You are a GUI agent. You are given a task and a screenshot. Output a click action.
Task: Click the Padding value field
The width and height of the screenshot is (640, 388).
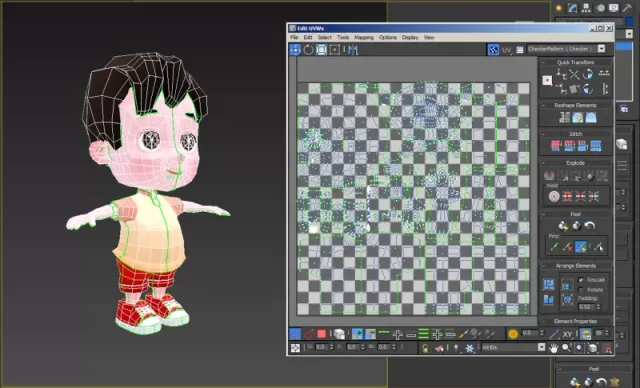coord(586,307)
